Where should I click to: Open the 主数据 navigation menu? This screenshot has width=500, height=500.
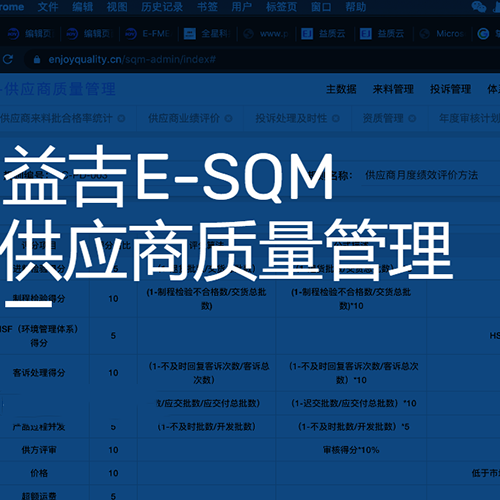(341, 89)
